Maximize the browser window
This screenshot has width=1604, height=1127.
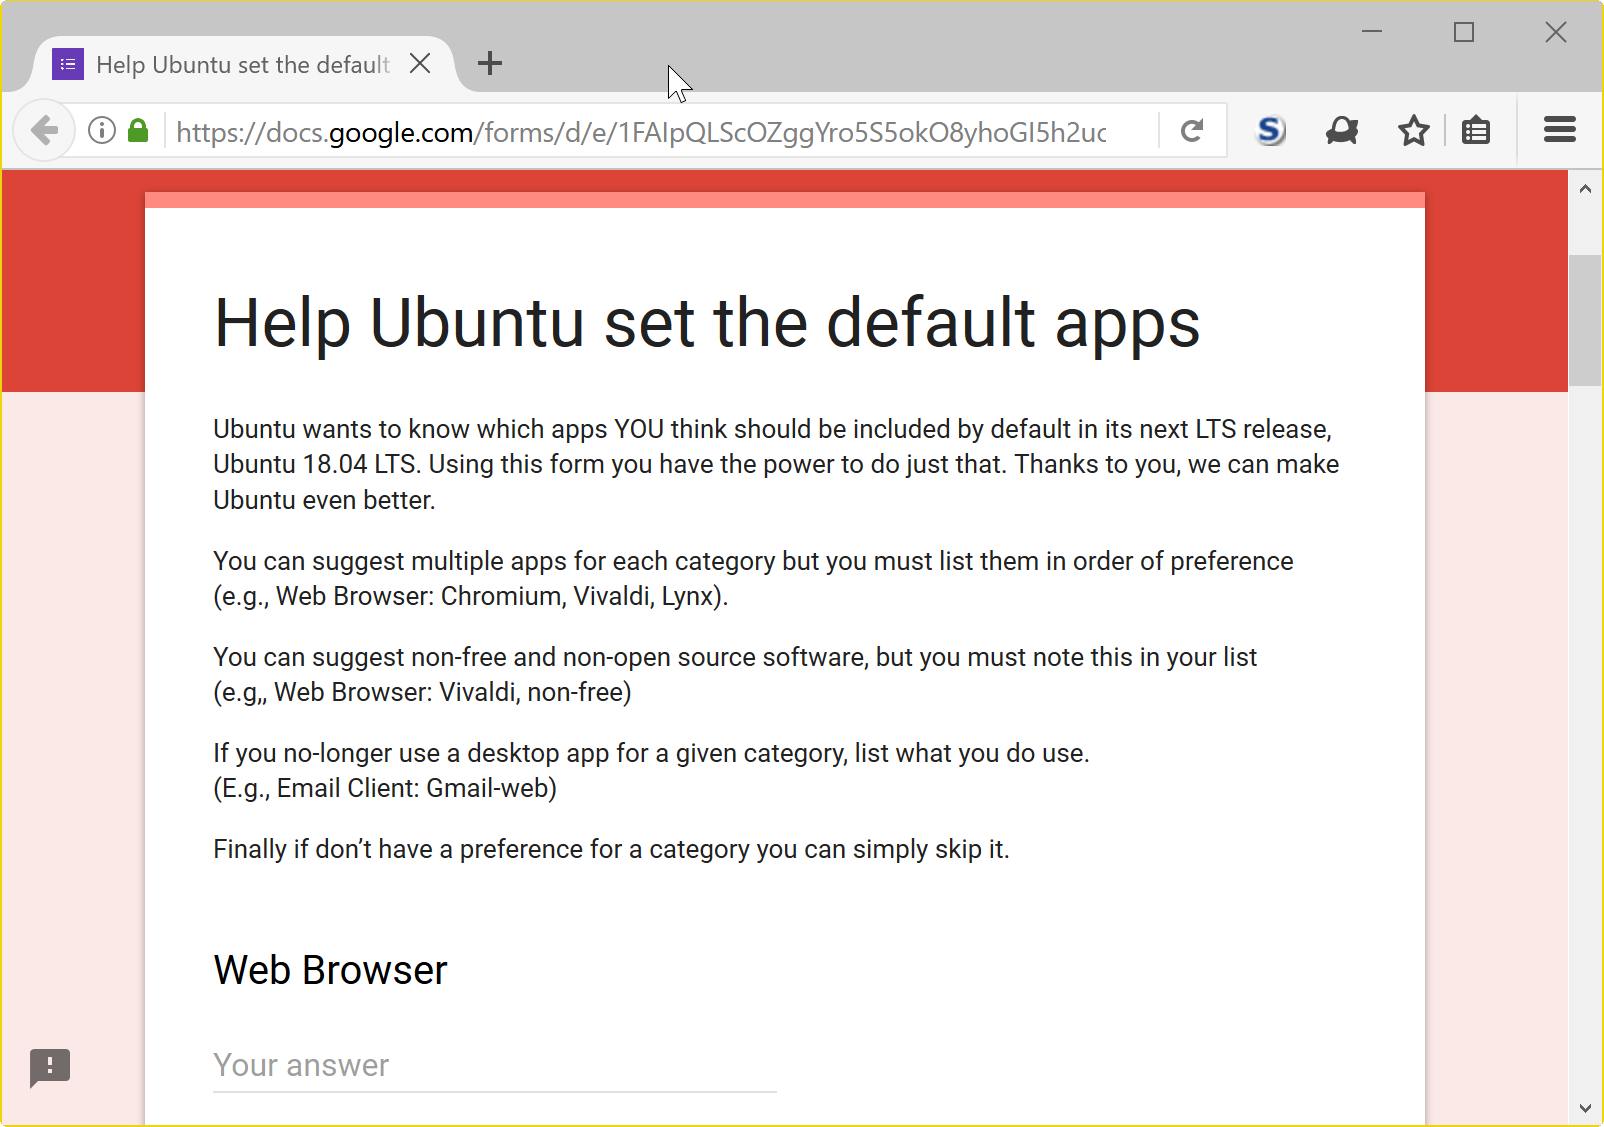pyautogui.click(x=1464, y=32)
